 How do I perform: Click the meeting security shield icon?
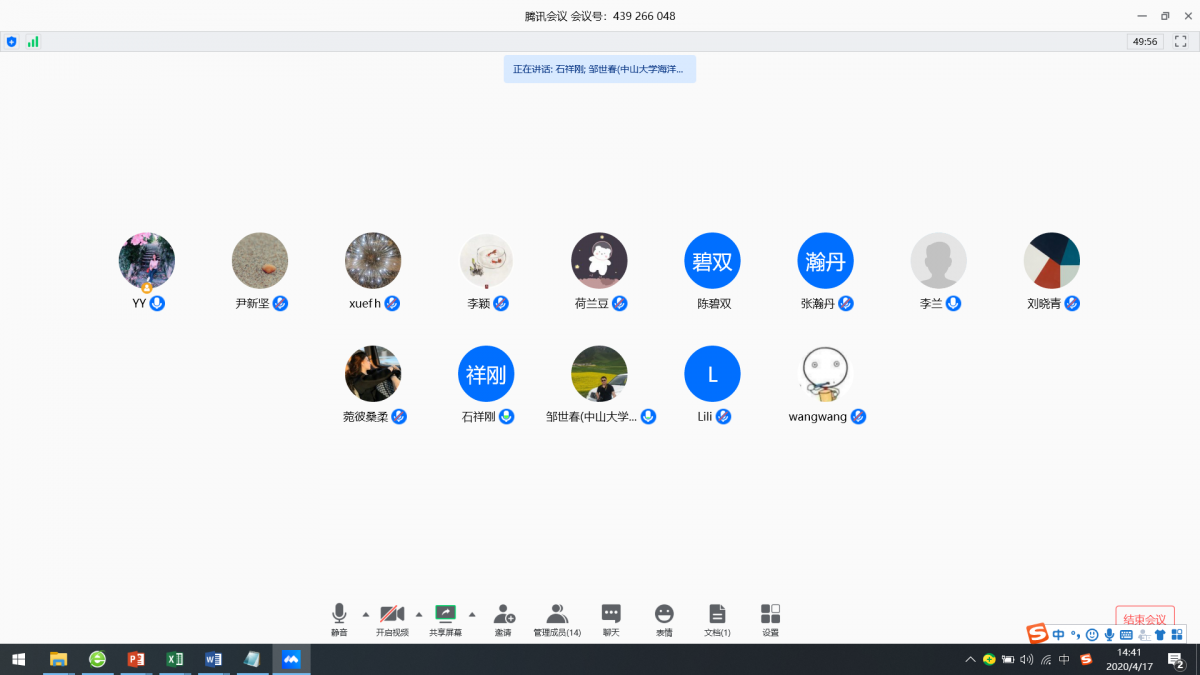(11, 42)
